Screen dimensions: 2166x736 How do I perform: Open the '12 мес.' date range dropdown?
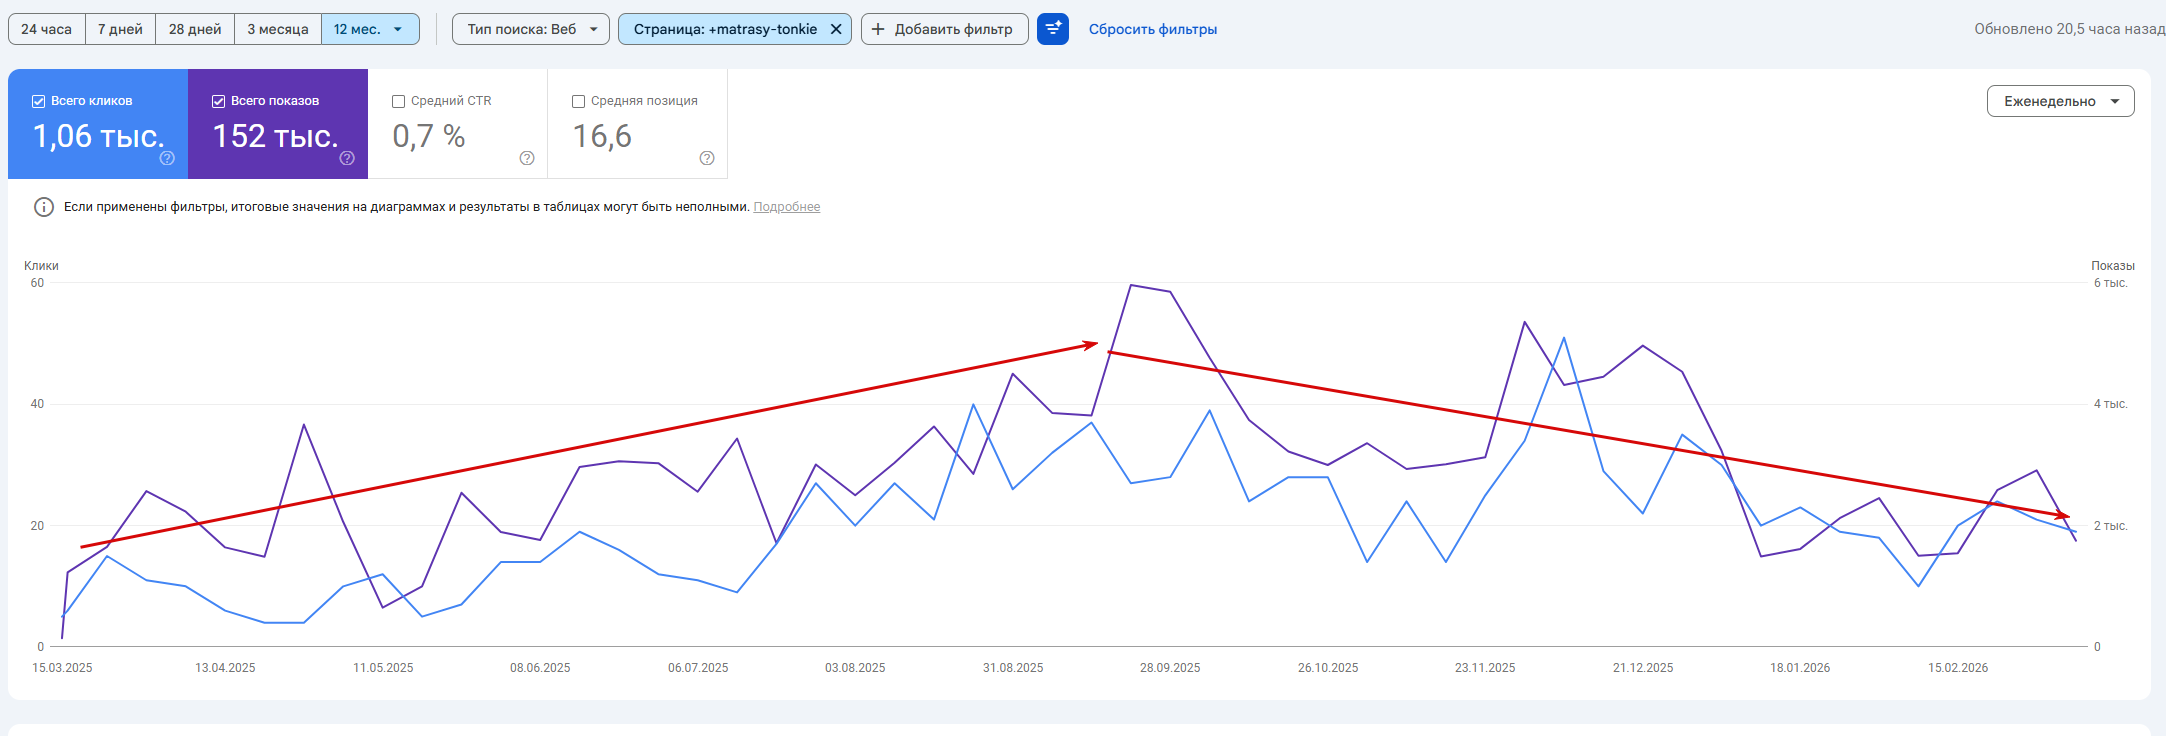369,29
